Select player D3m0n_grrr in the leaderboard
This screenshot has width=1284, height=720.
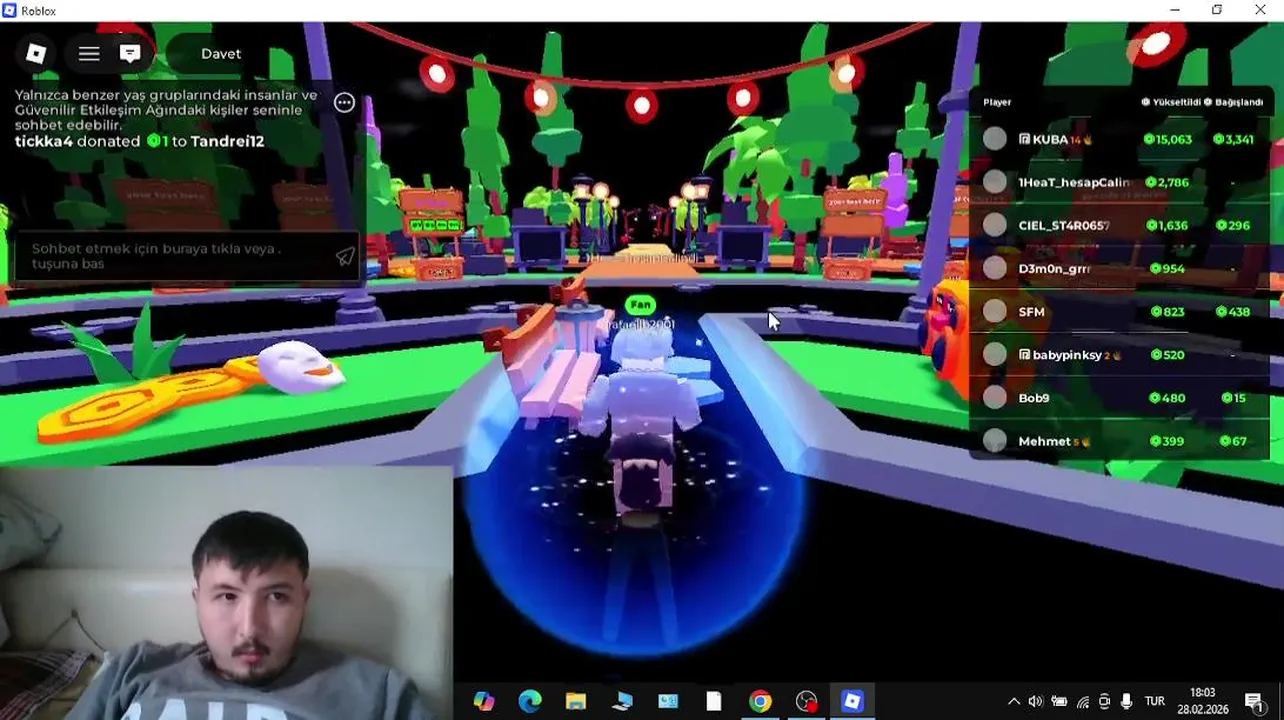[1120, 268]
